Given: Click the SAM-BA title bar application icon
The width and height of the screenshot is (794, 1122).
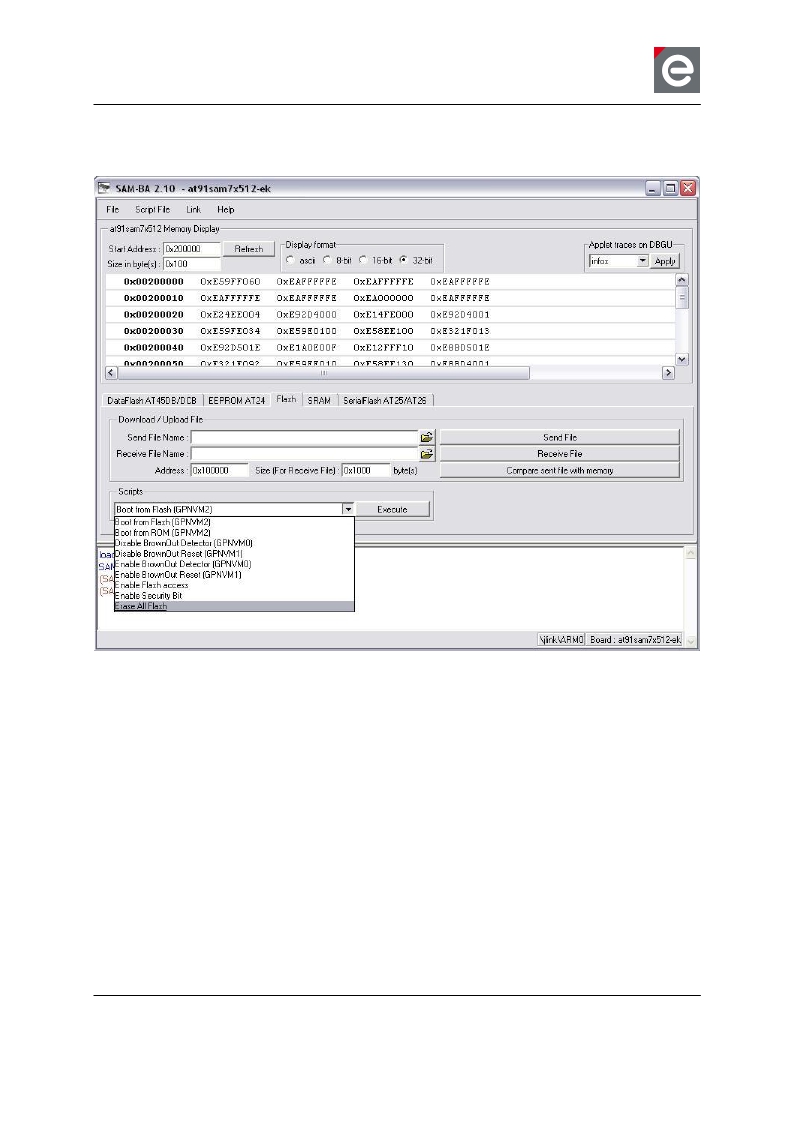Looking at the screenshot, I should pyautogui.click(x=104, y=188).
